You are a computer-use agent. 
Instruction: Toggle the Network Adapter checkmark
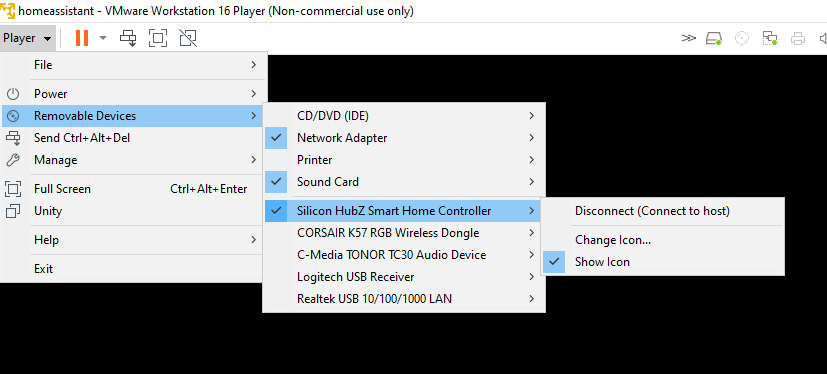click(276, 138)
